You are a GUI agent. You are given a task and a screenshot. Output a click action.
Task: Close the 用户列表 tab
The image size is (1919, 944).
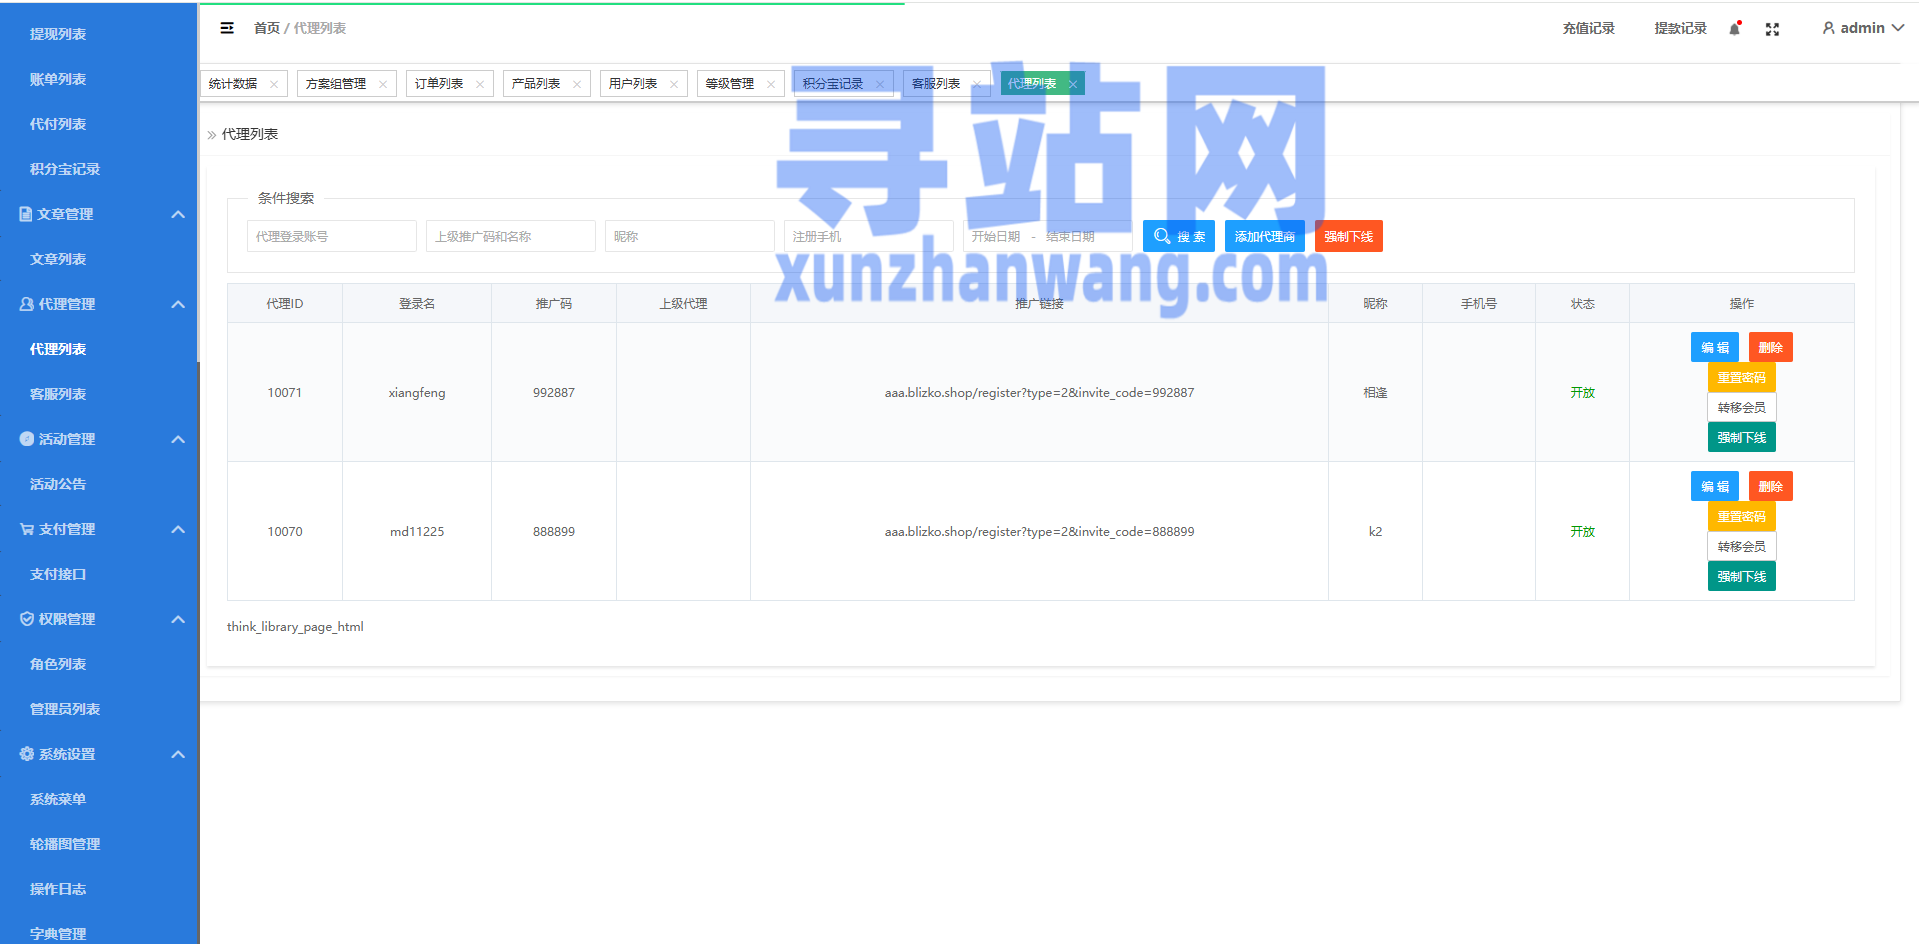[x=674, y=84]
